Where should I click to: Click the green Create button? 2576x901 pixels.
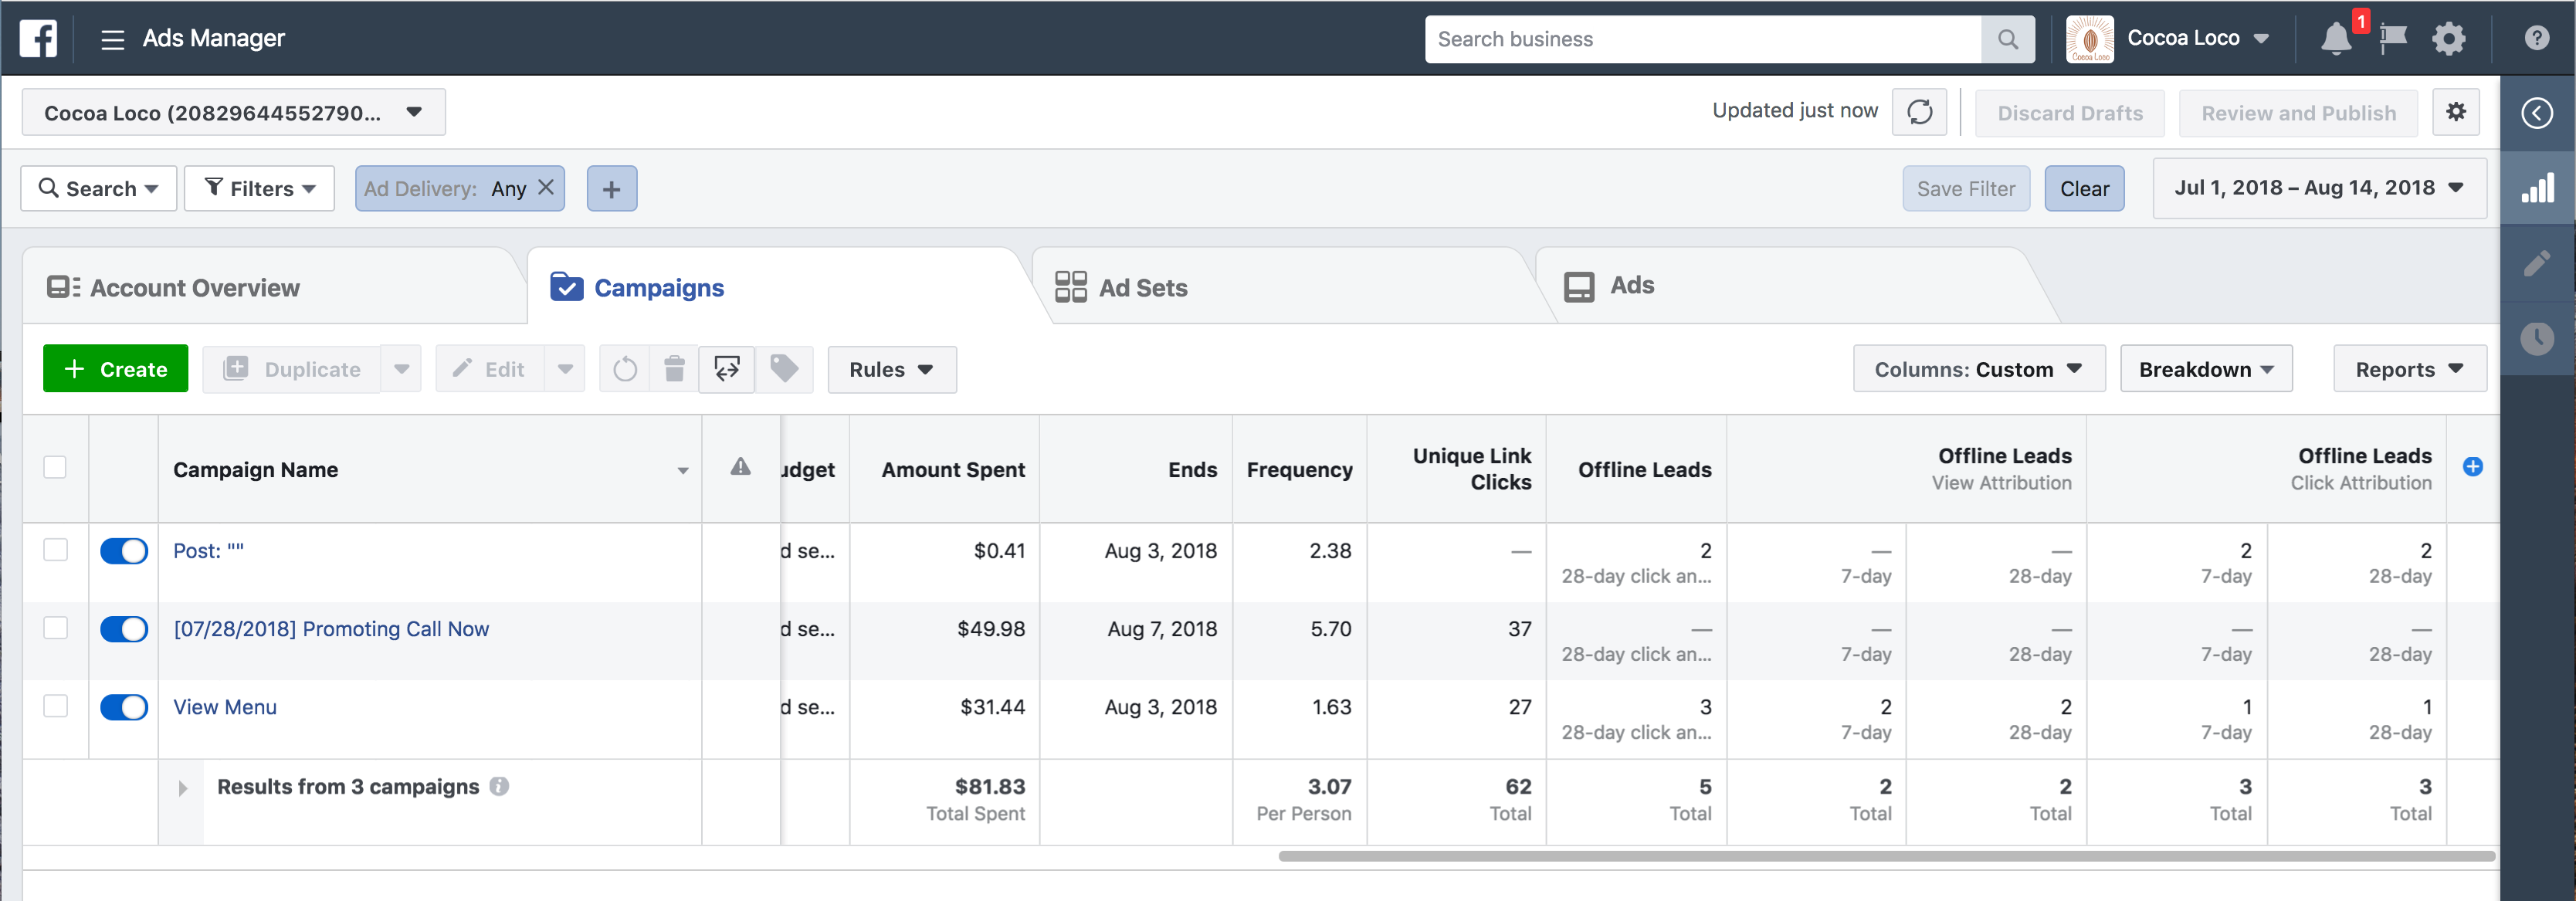click(x=115, y=369)
